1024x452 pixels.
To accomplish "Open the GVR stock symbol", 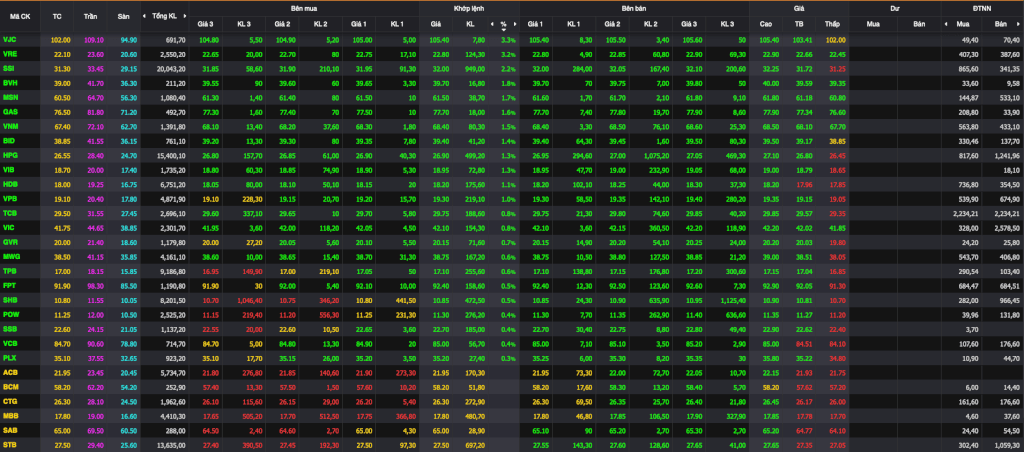I will coord(10,241).
